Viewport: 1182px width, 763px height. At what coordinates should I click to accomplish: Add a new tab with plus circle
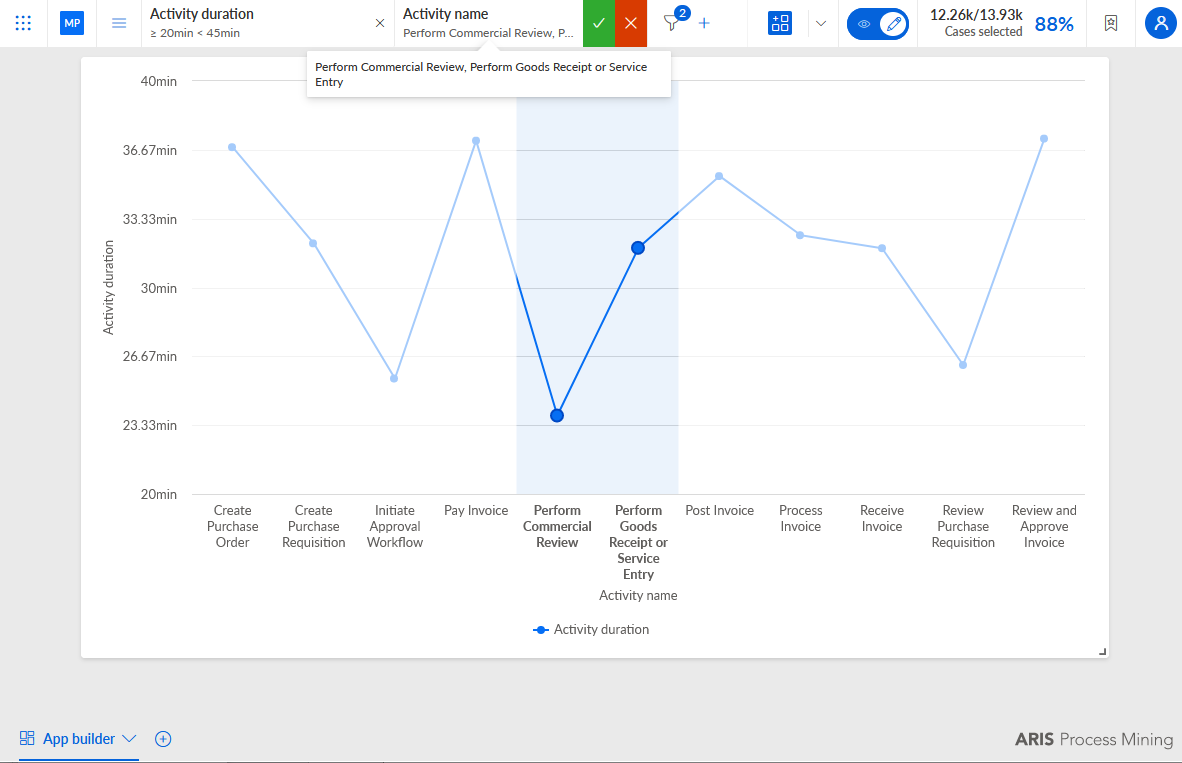pos(163,739)
